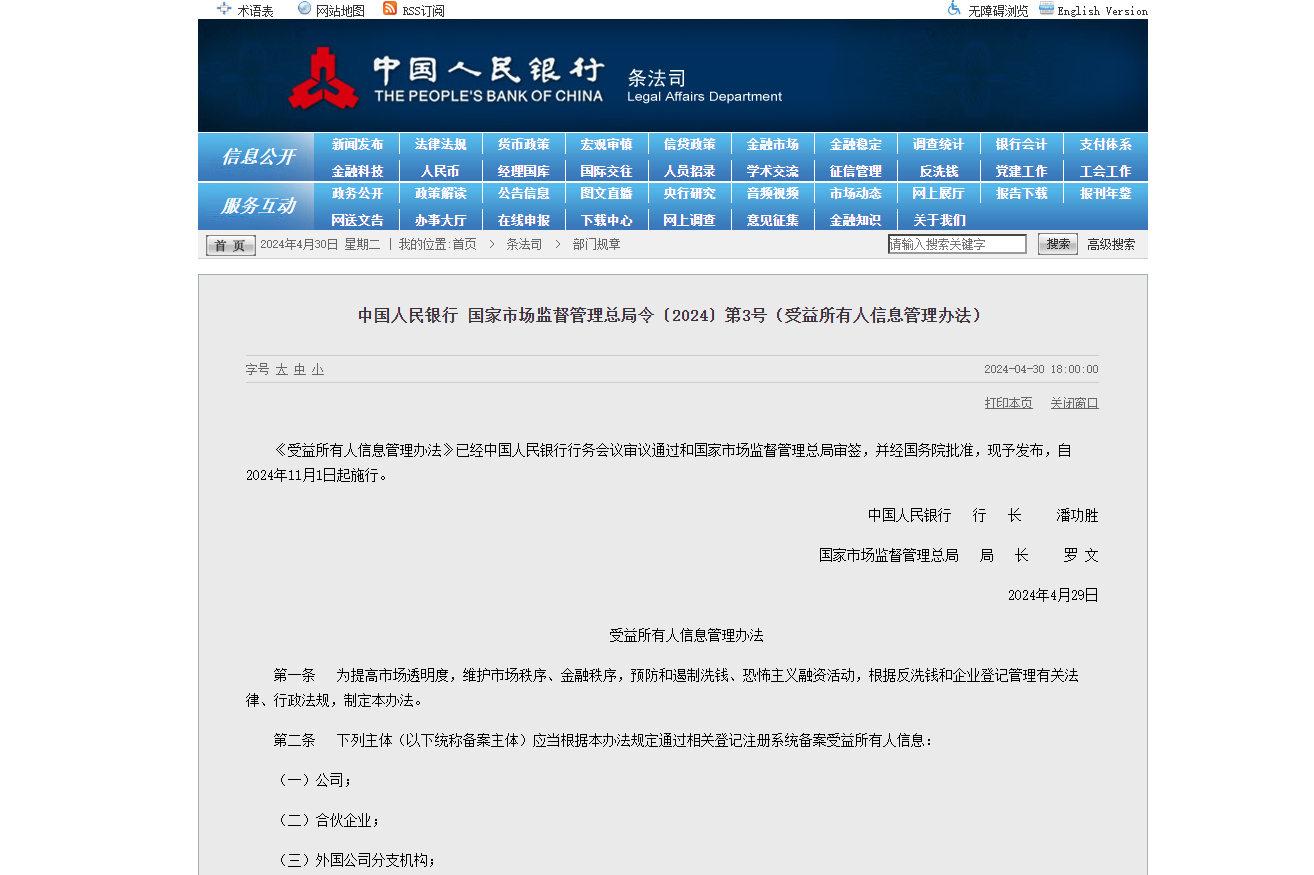Close the window via 关闭窗口
This screenshot has height=875, width=1314.
(x=1074, y=403)
